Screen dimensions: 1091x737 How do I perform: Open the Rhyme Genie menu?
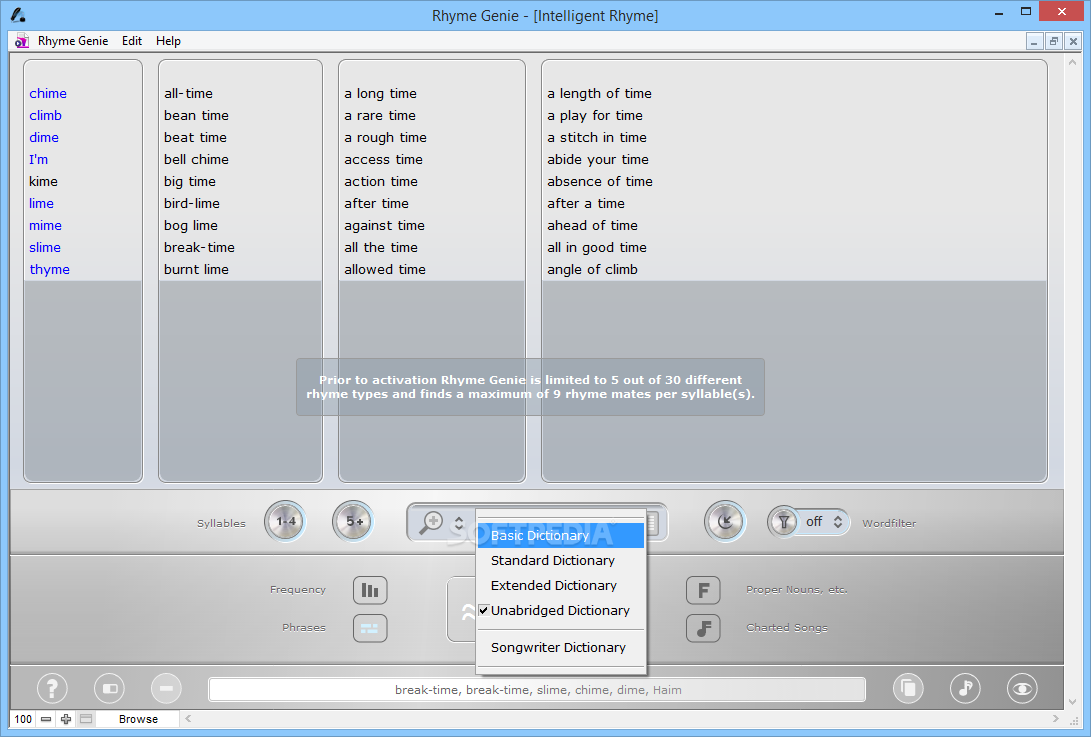pos(73,41)
